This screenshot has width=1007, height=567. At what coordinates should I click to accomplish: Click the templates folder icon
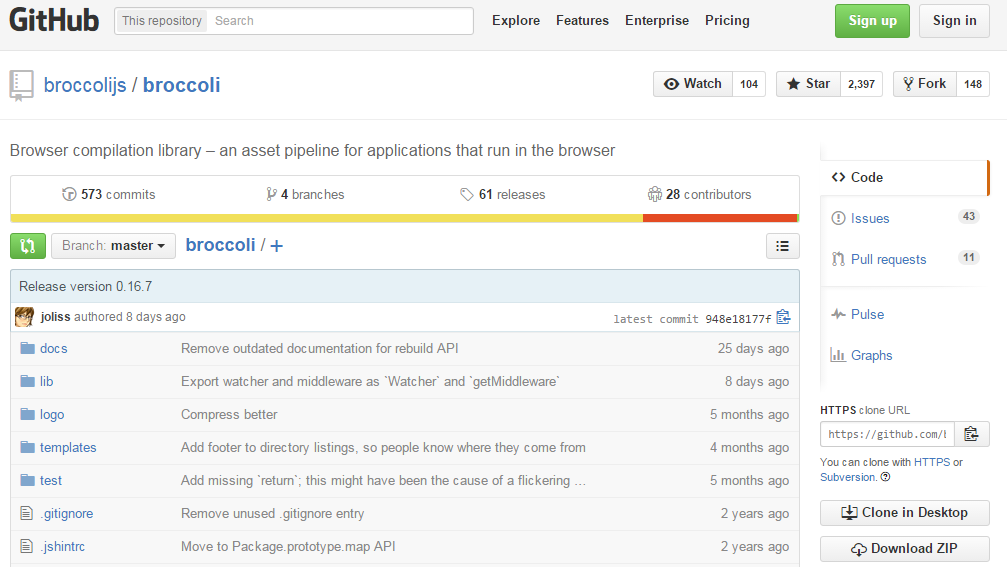tap(27, 447)
